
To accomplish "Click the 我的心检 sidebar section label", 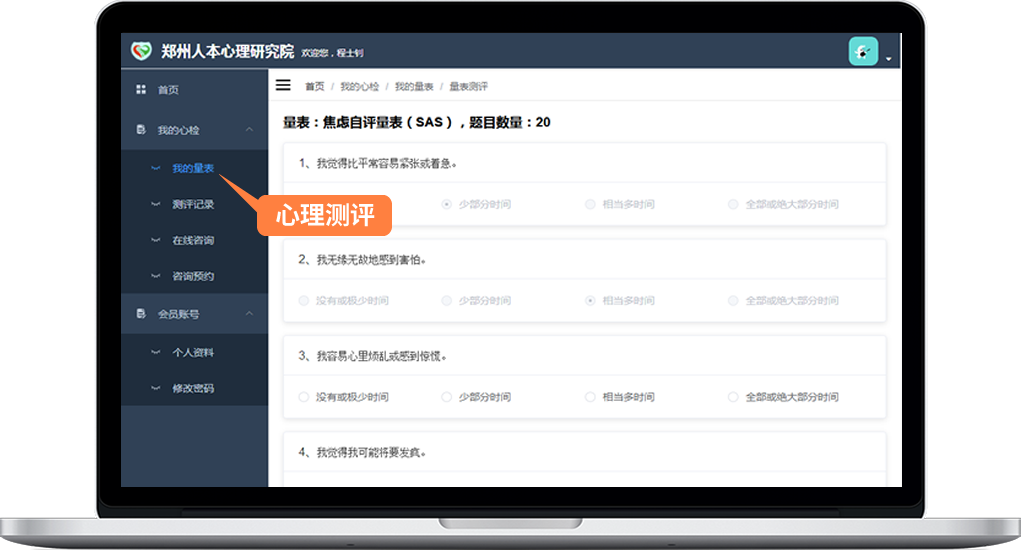I will (x=178, y=130).
